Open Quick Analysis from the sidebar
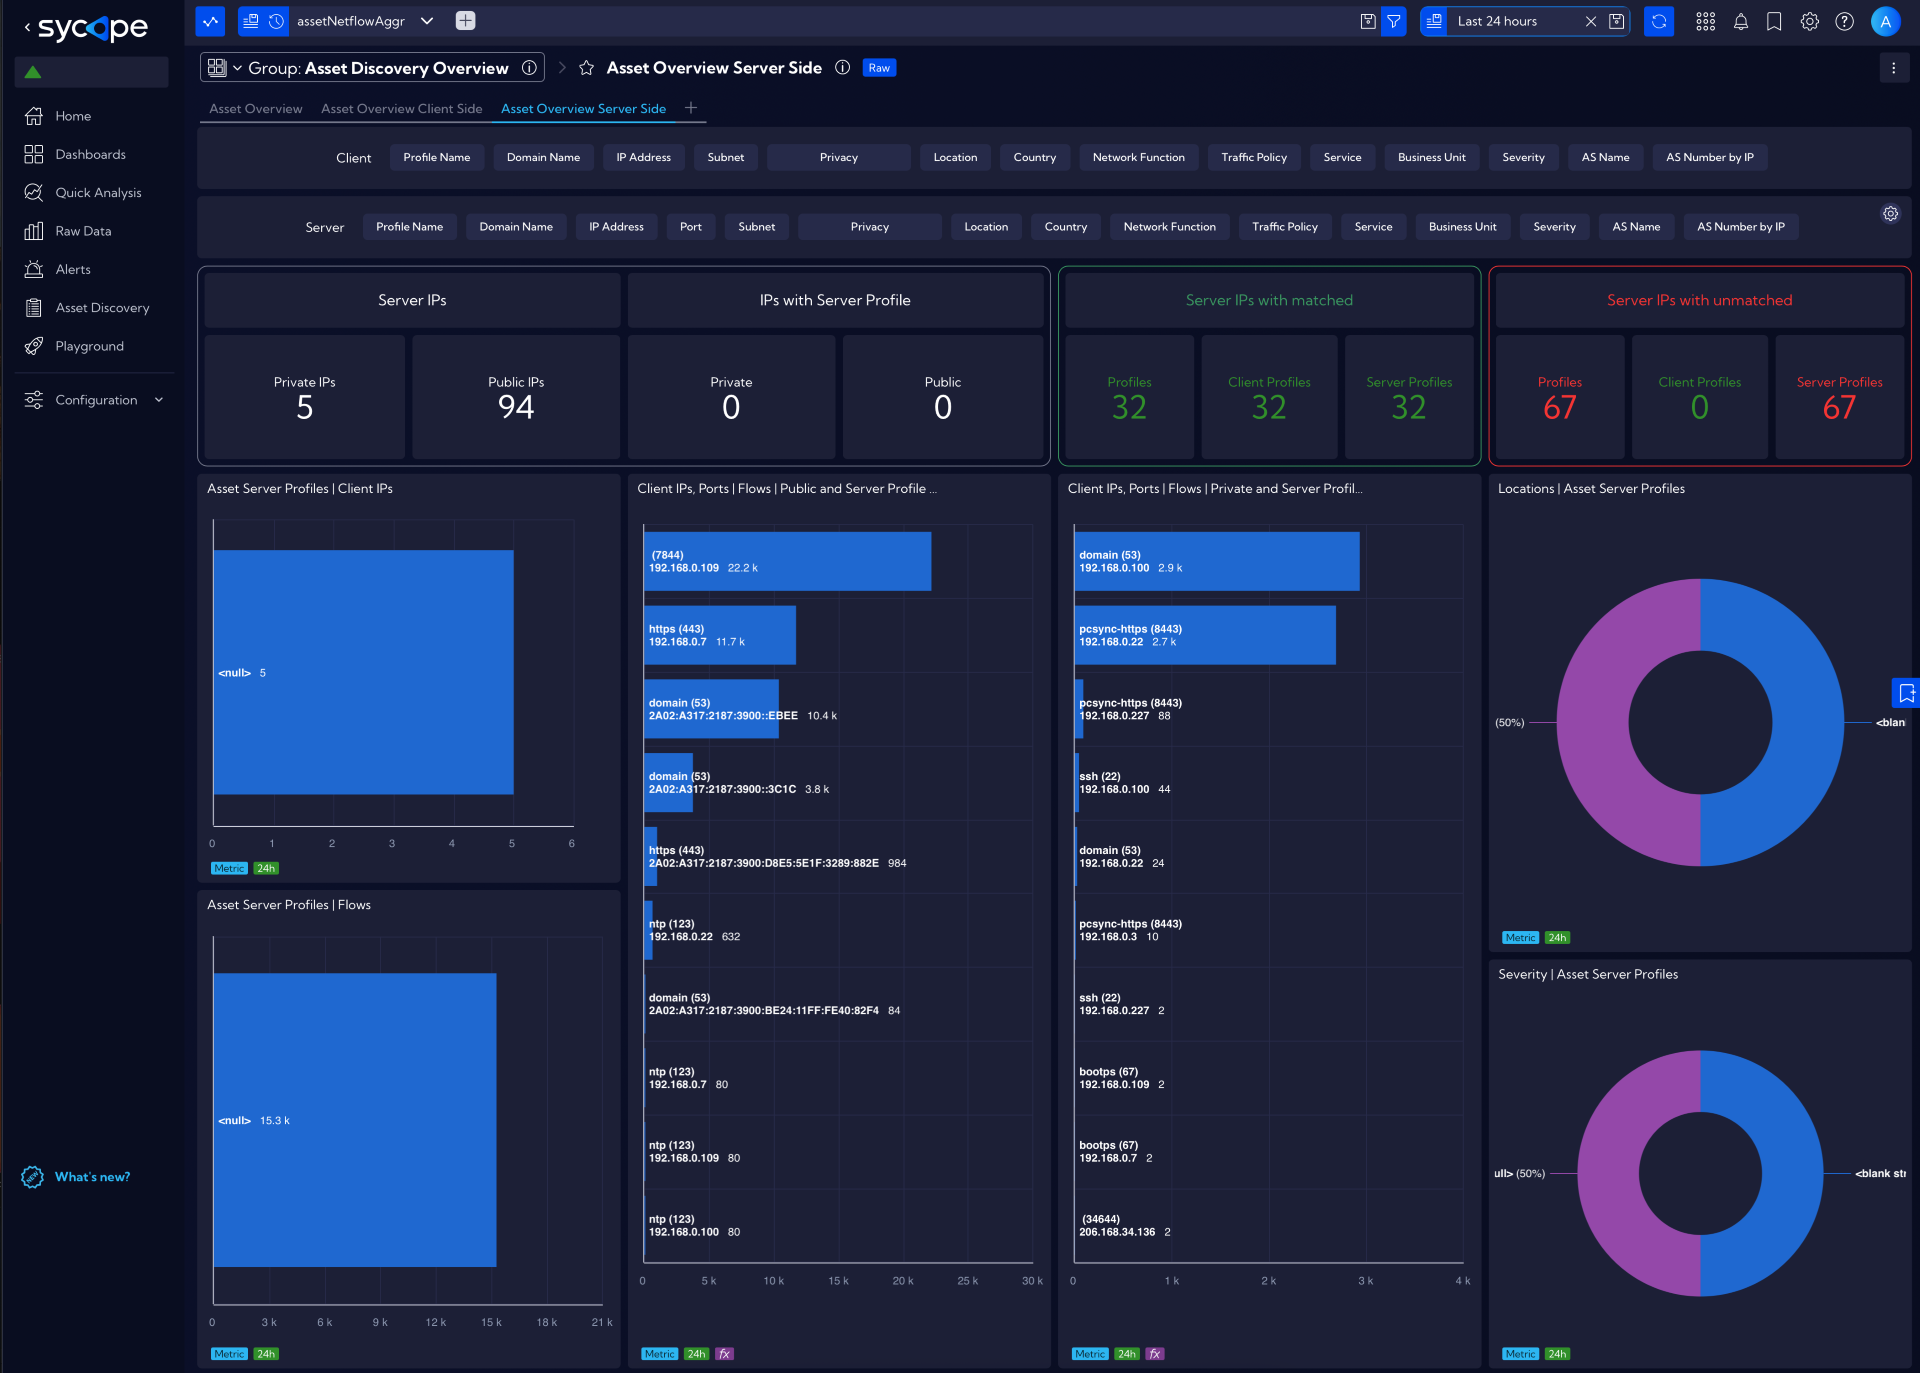 [98, 192]
